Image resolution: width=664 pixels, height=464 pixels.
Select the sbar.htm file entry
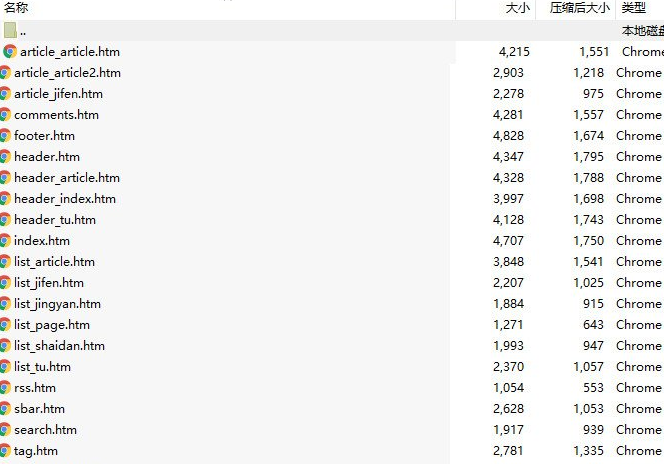click(x=39, y=409)
